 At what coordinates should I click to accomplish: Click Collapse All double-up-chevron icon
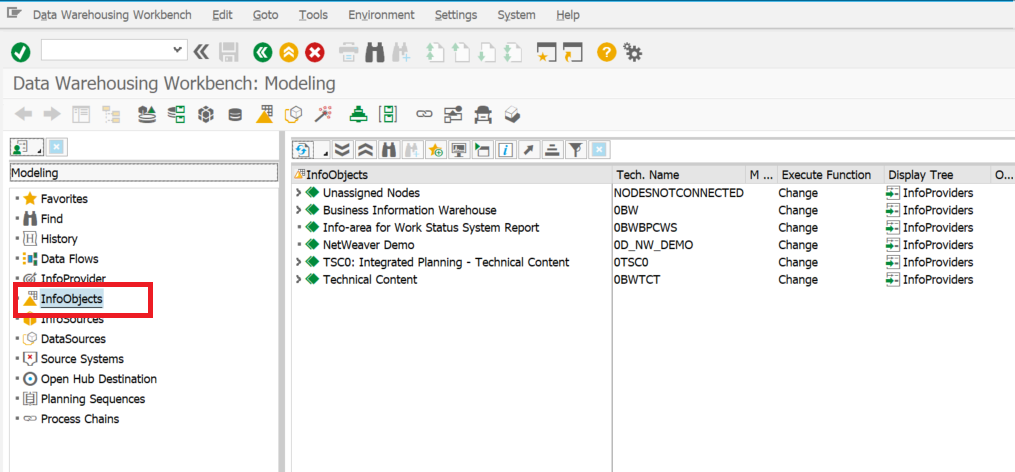click(366, 150)
